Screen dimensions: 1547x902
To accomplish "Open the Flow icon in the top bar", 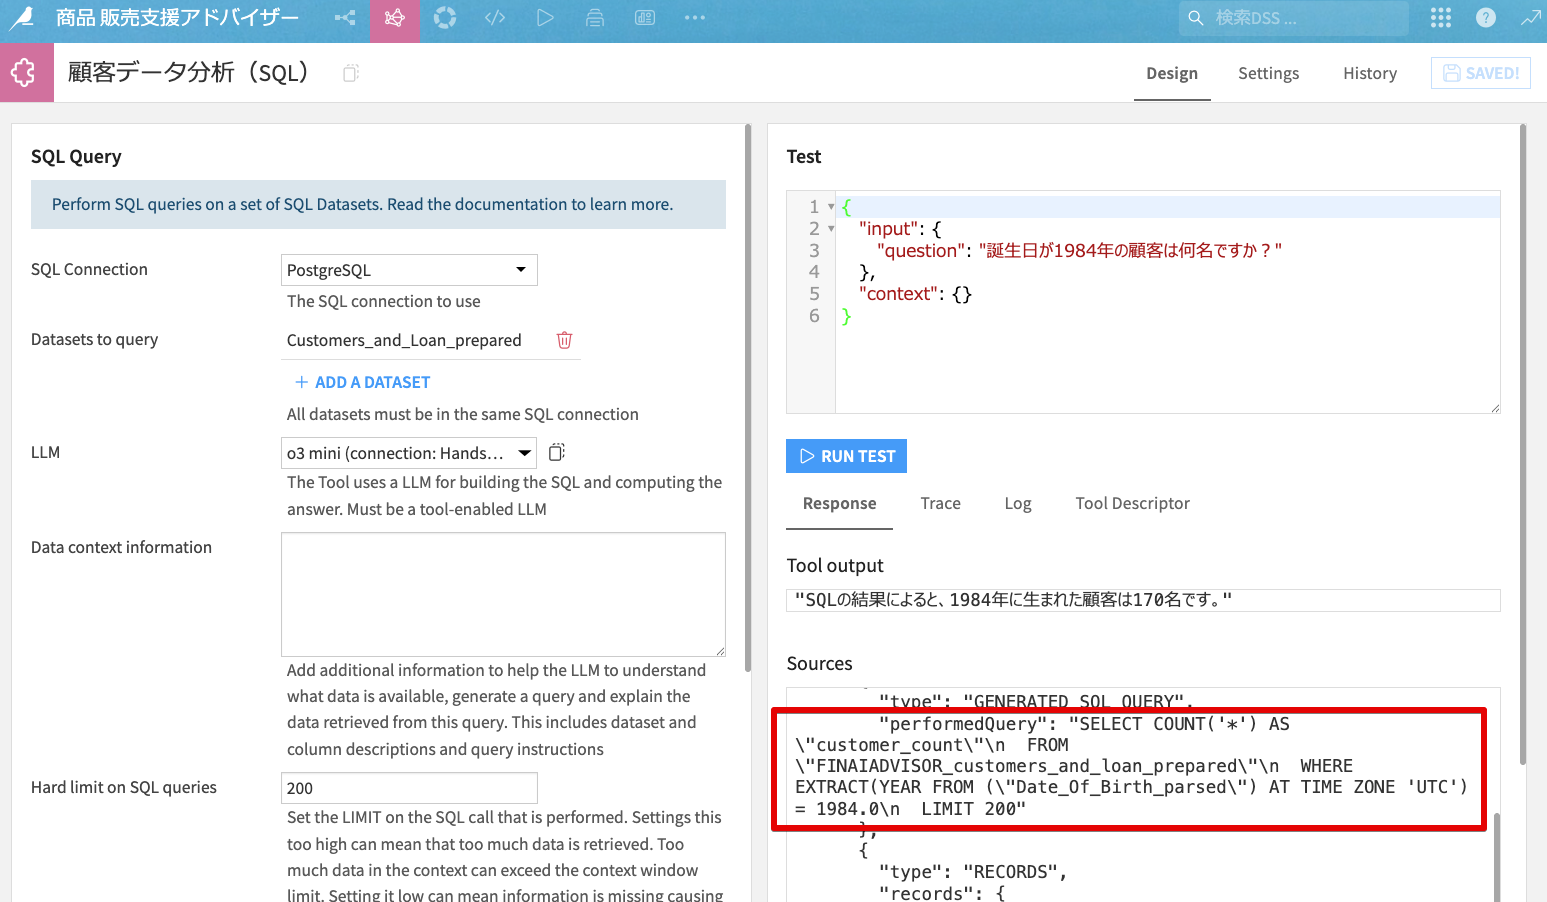I will [345, 18].
